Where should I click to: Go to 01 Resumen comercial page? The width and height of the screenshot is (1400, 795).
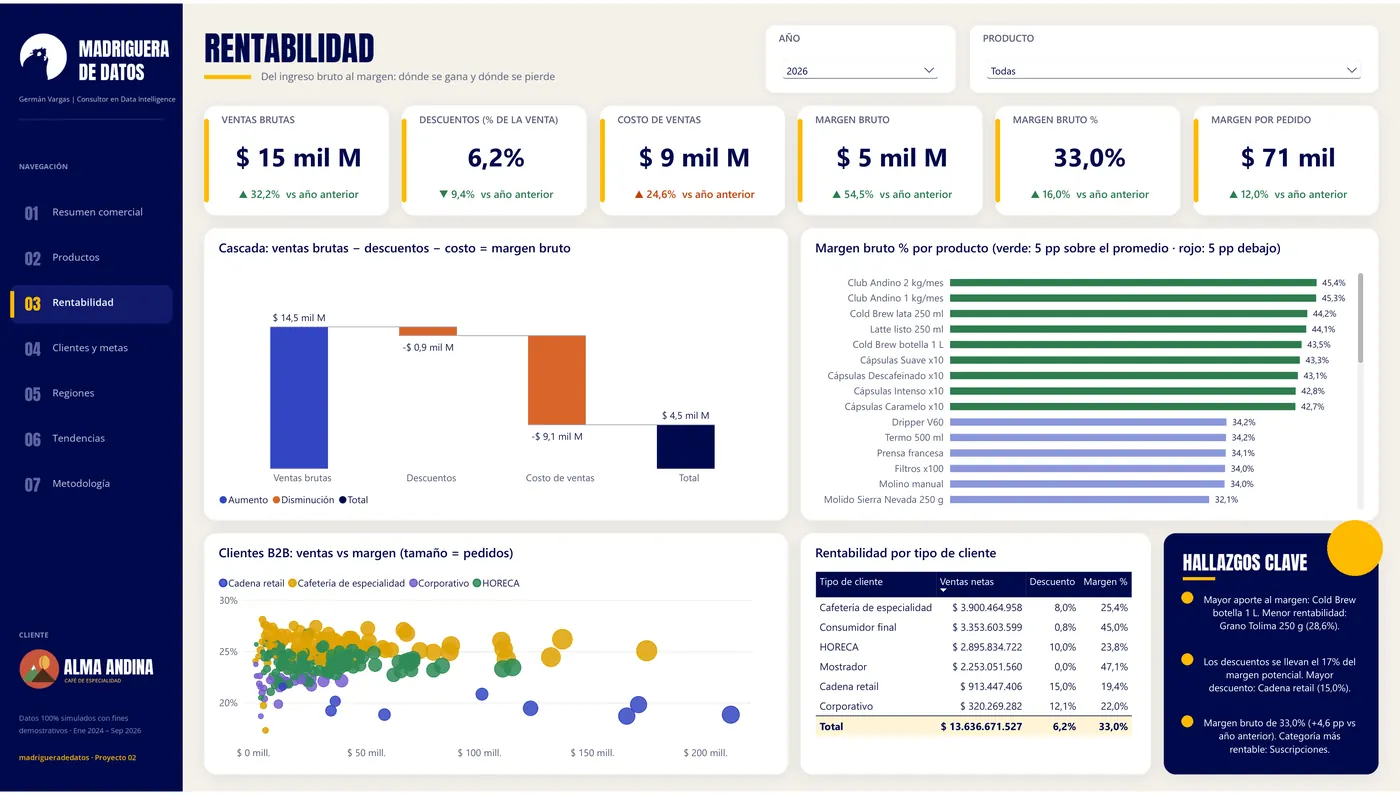[x=91, y=212]
